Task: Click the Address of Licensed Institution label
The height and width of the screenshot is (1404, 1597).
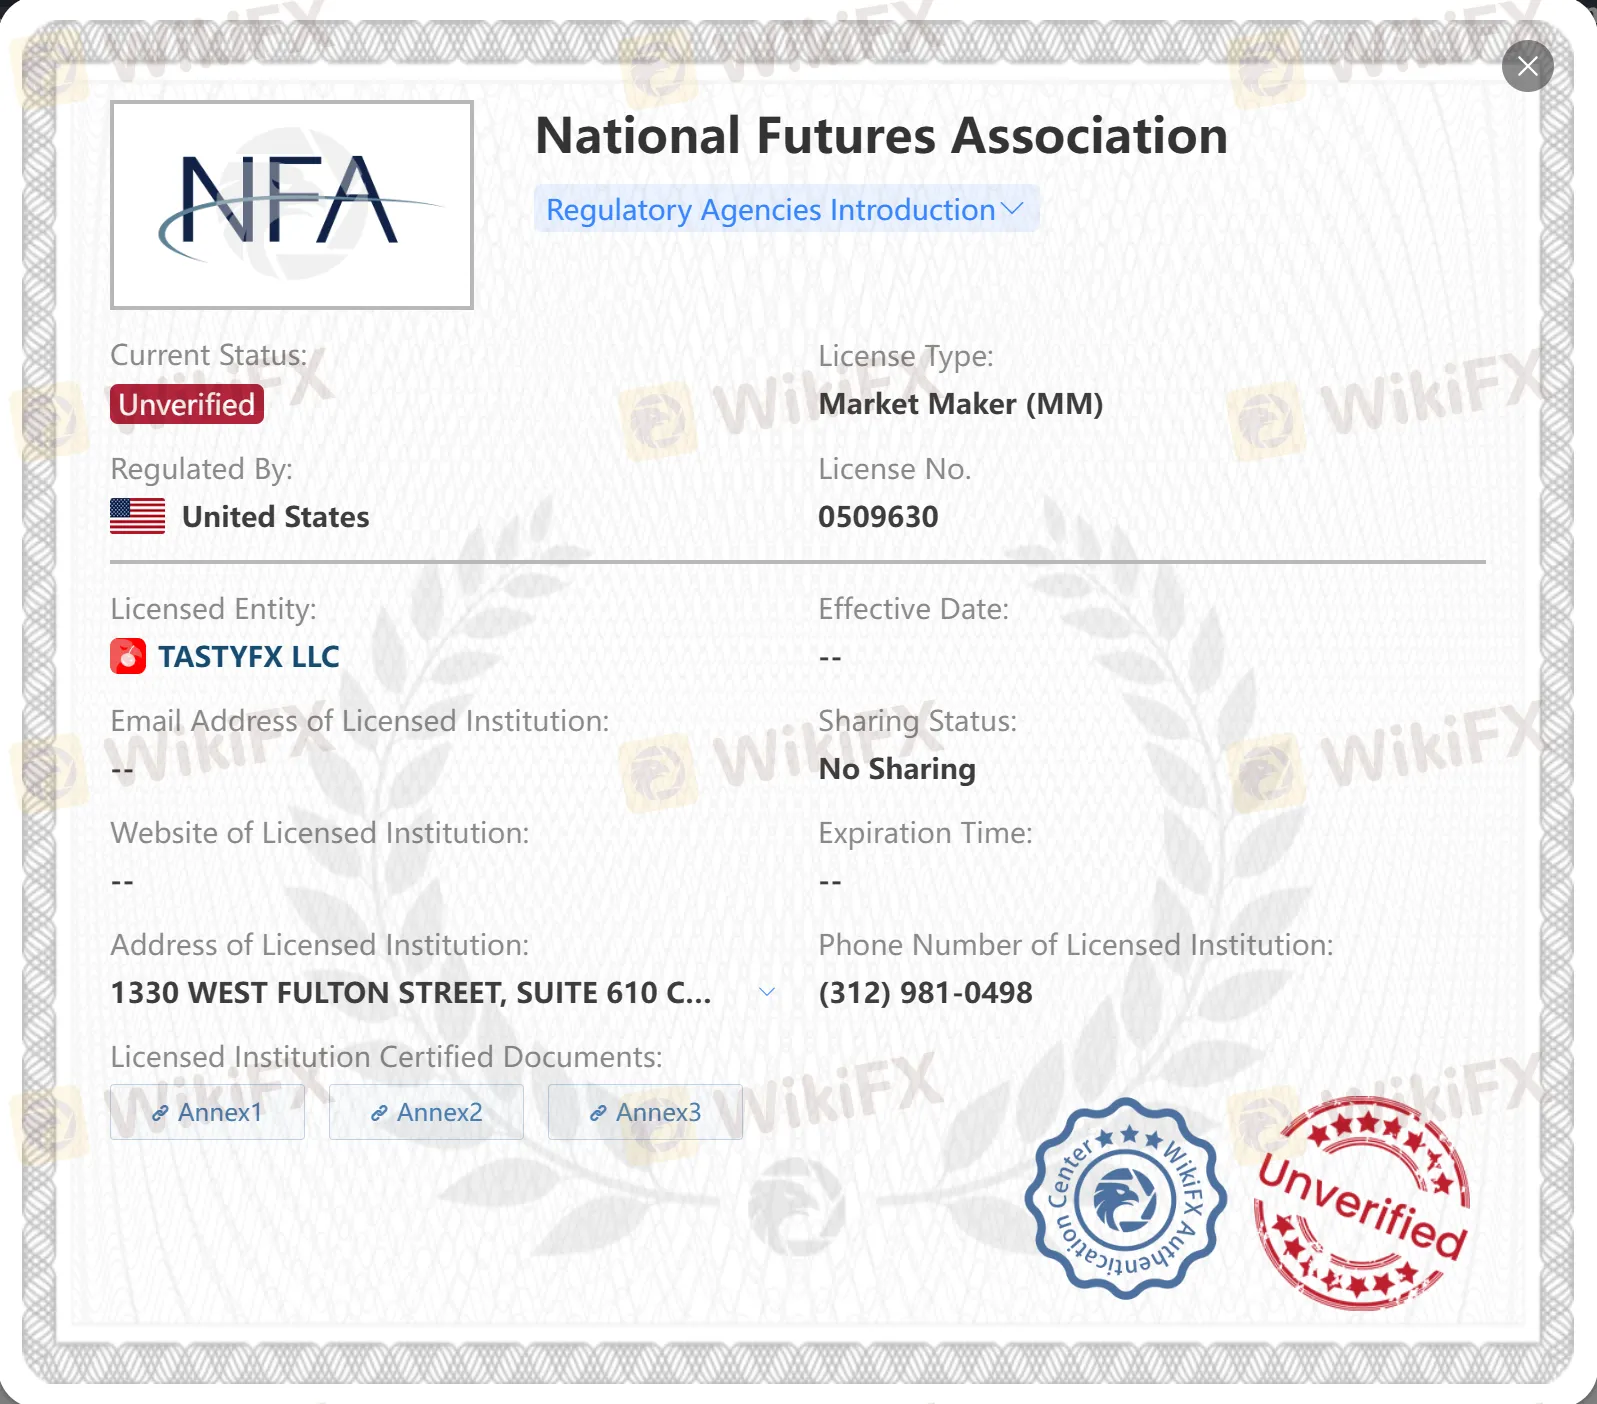Action: [x=320, y=944]
